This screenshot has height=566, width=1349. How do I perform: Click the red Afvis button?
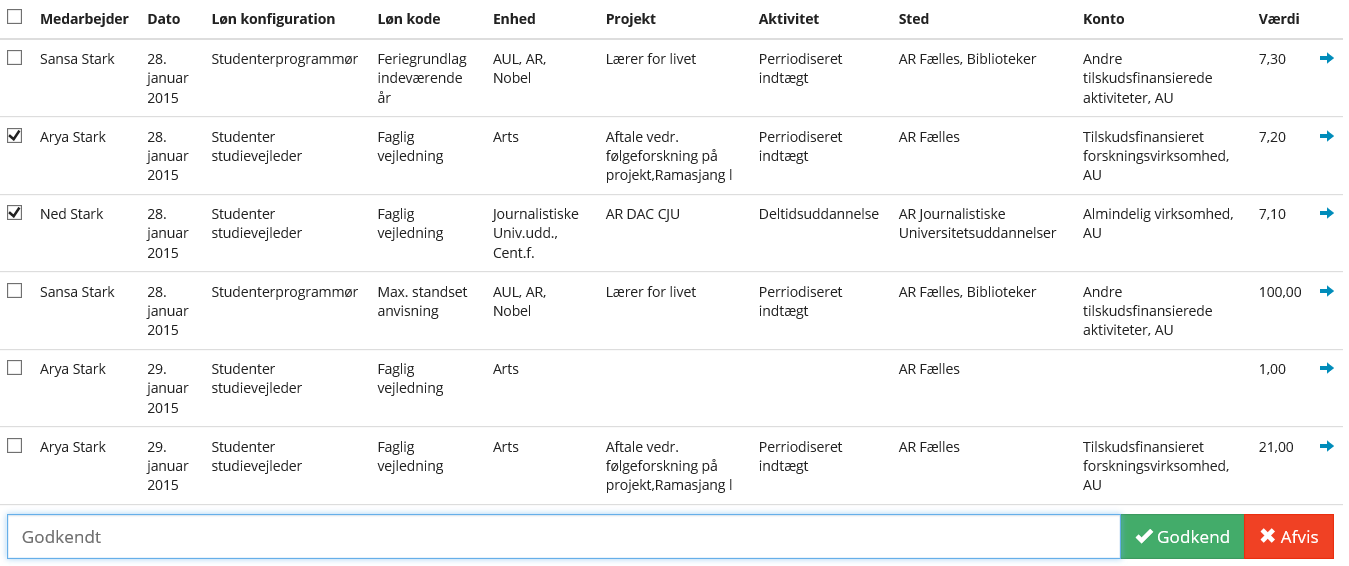tap(1289, 537)
